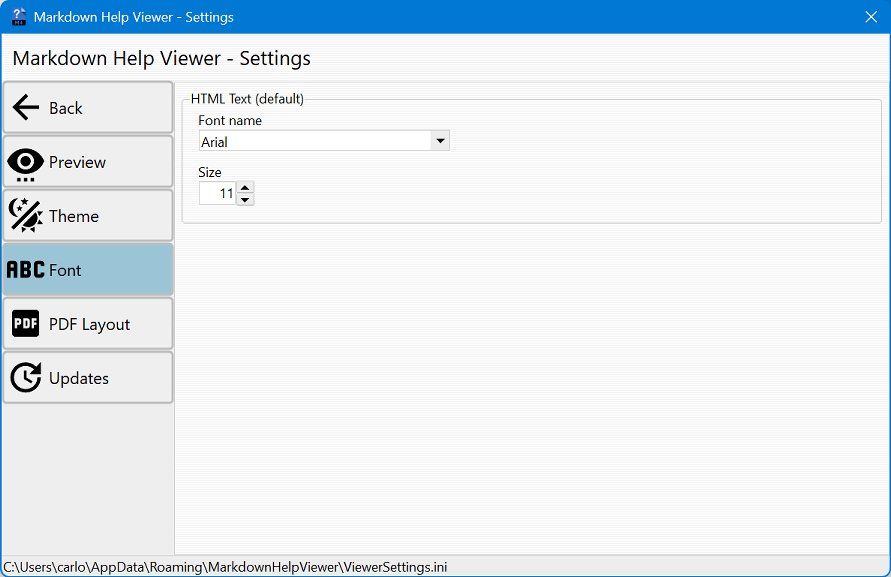Click the Size field showing 11

click(x=217, y=193)
